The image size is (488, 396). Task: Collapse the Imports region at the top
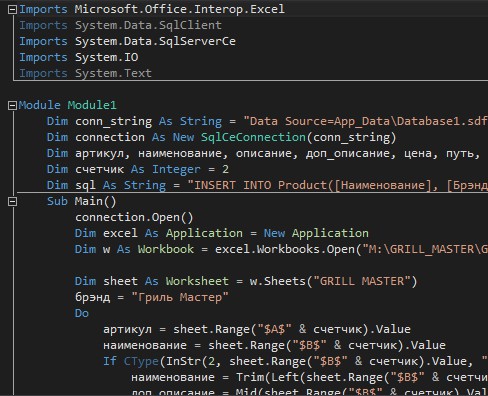pyautogui.click(x=12, y=10)
